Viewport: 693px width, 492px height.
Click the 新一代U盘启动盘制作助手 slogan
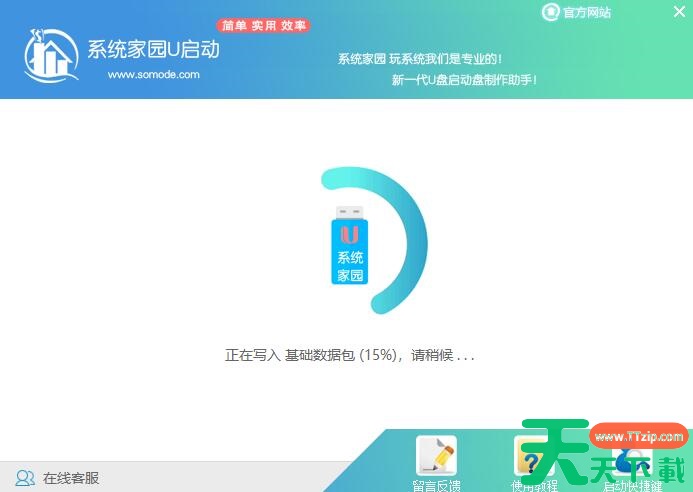[464, 80]
